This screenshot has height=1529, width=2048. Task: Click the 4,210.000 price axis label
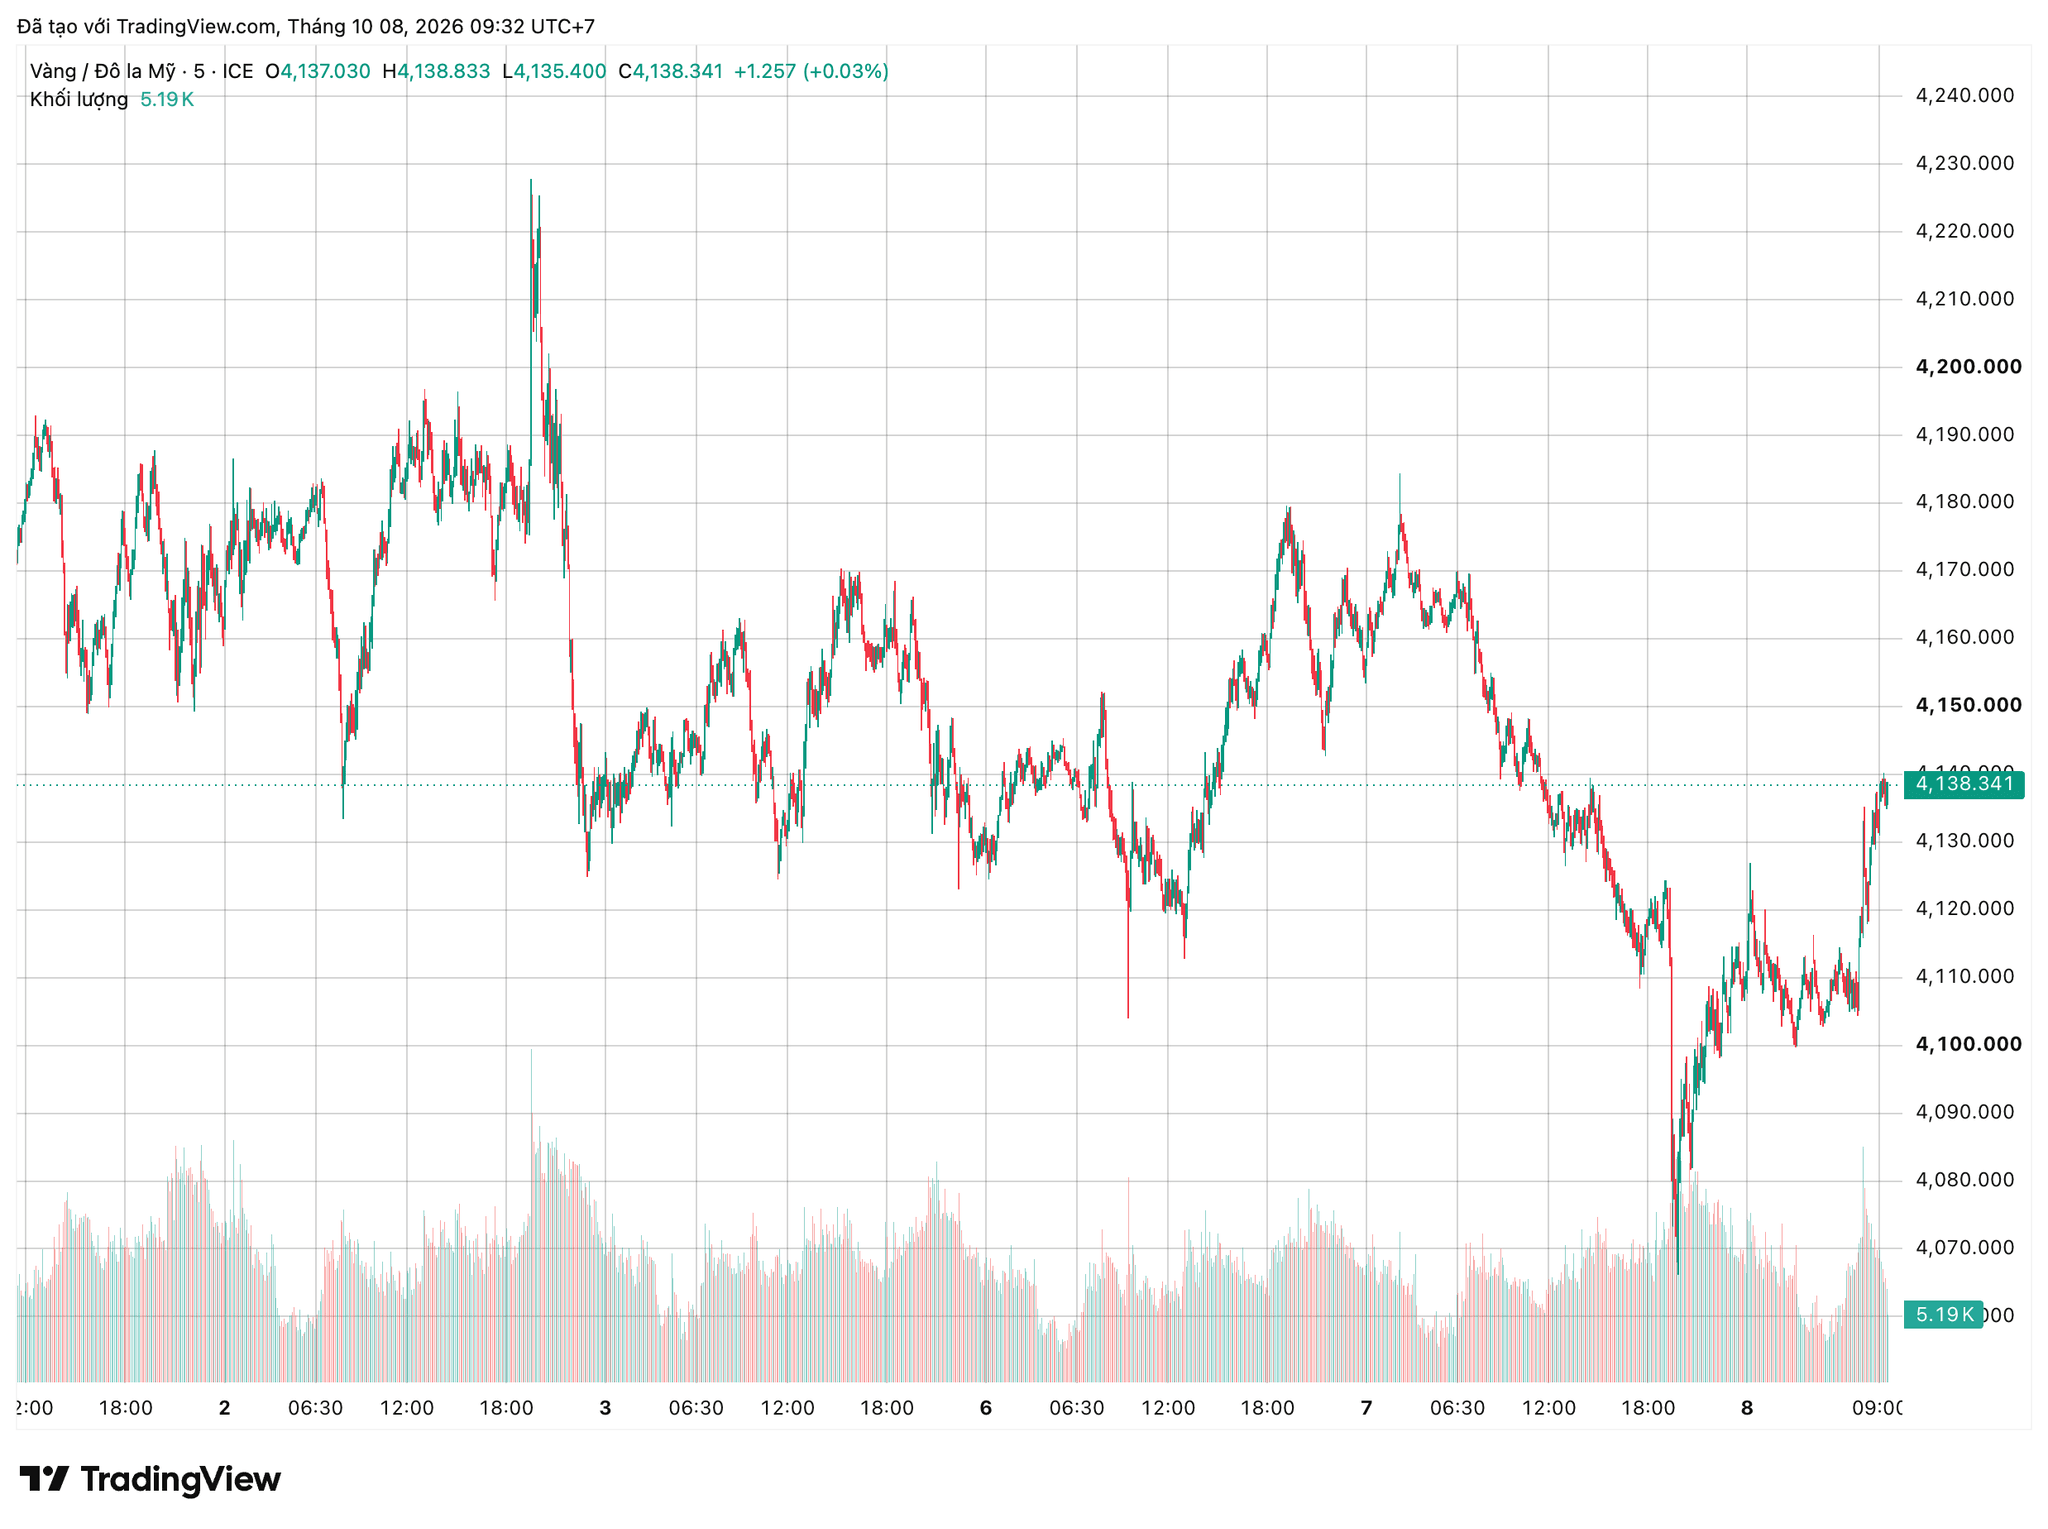pyautogui.click(x=1964, y=299)
